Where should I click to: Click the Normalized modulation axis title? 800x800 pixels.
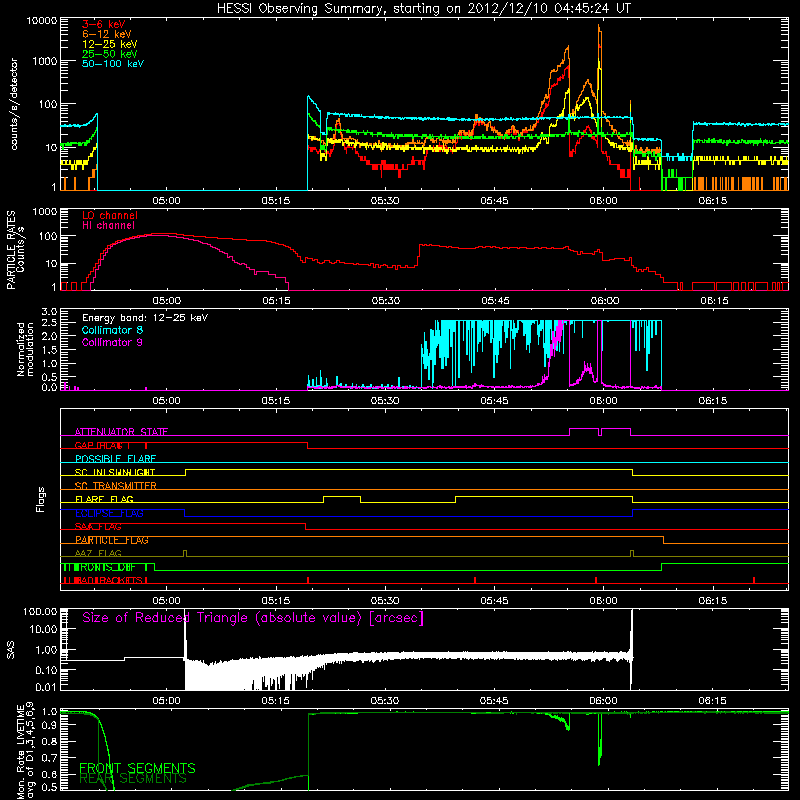25,349
